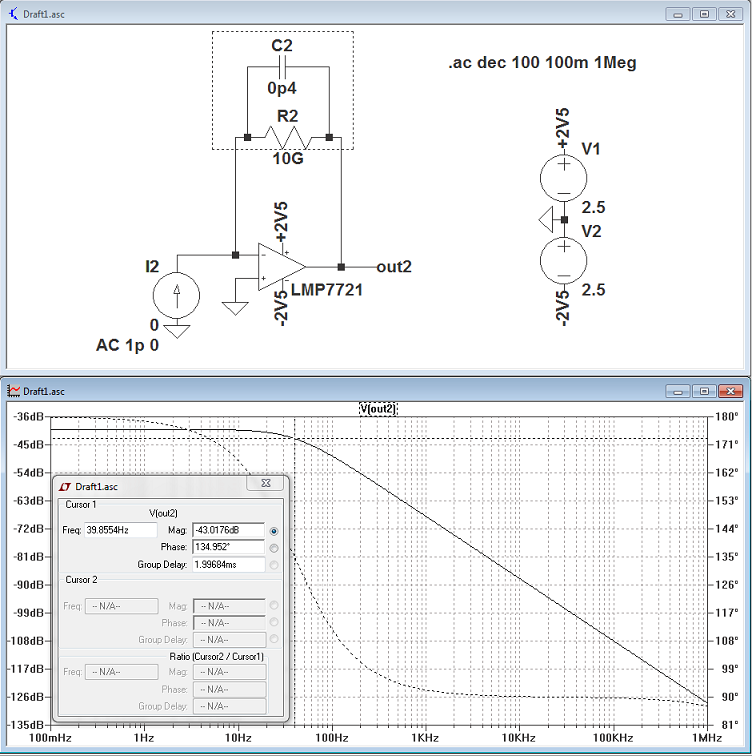Click the V2 value 2.5
Image resolution: width=752 pixels, height=756 pixels.
pos(593,290)
